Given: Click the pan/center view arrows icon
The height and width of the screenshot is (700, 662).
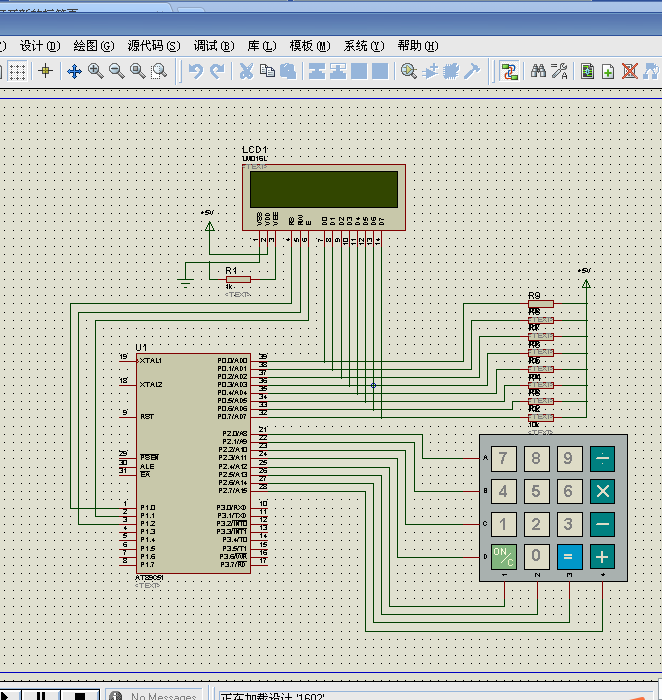Looking at the screenshot, I should tap(73, 71).
